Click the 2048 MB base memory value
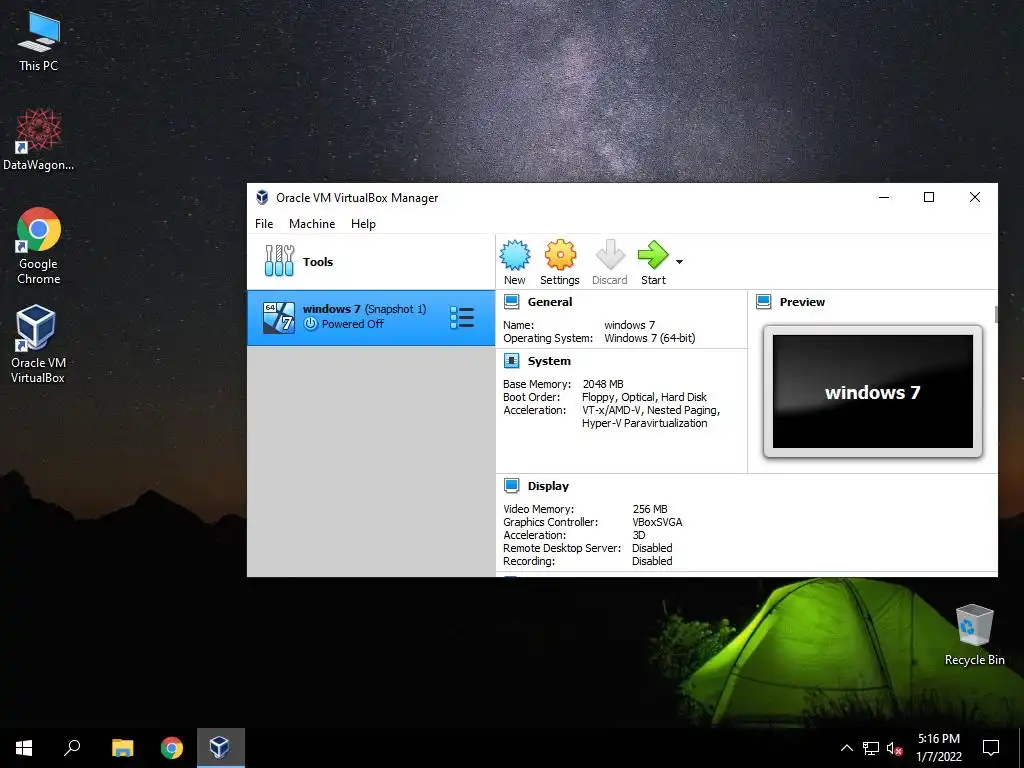This screenshot has height=768, width=1024. coord(603,384)
